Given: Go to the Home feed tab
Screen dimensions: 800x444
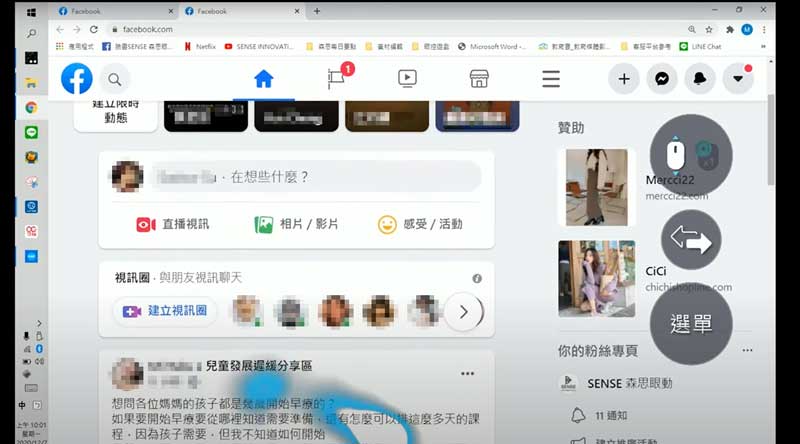Looking at the screenshot, I should (x=264, y=79).
